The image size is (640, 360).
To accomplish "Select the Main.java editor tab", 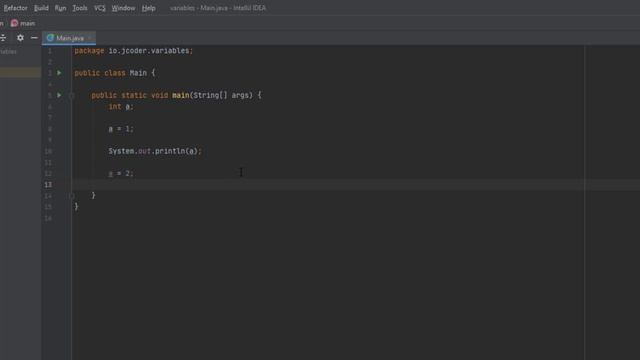I will click(x=69, y=38).
